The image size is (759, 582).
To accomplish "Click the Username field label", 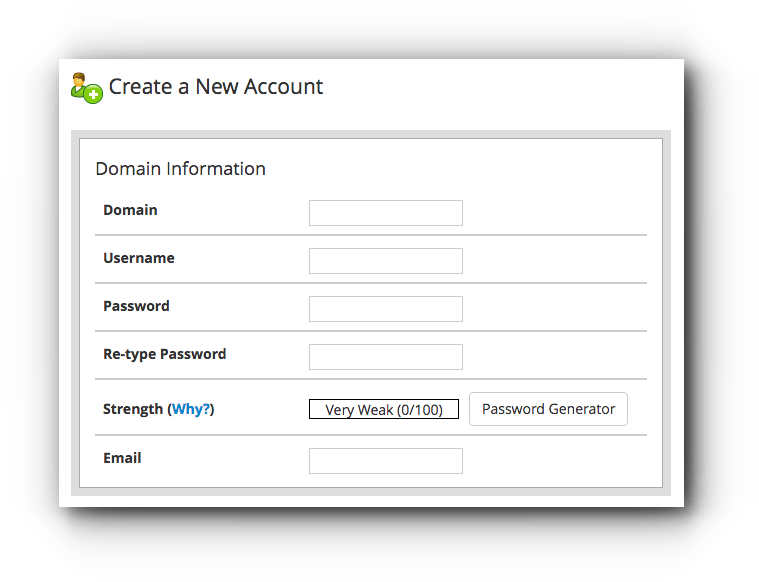I will tap(139, 258).
